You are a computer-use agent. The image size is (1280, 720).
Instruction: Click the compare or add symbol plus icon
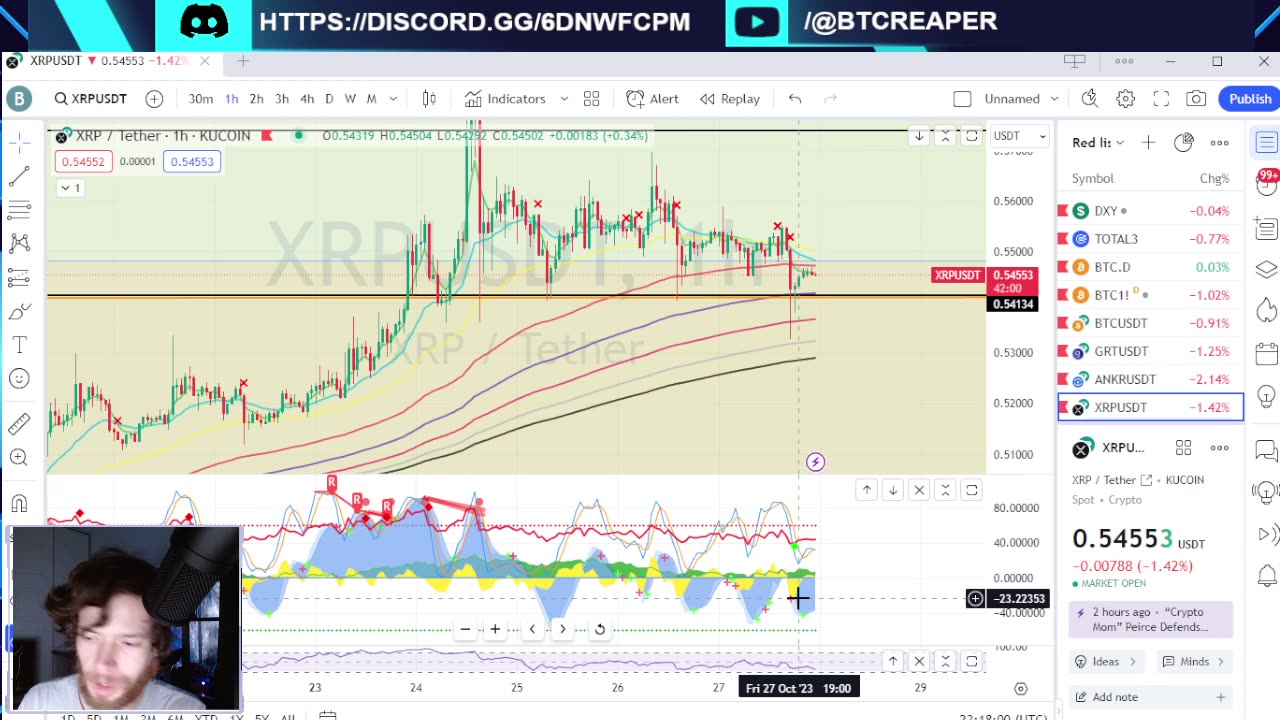click(x=154, y=98)
